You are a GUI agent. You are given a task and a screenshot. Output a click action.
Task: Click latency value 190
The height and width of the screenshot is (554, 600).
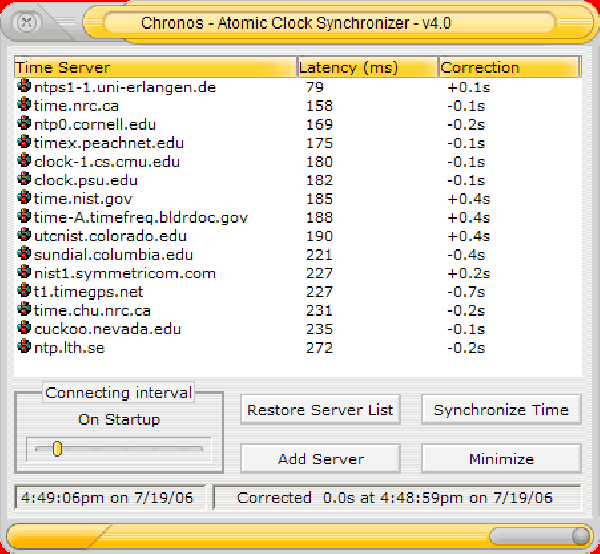click(x=319, y=236)
